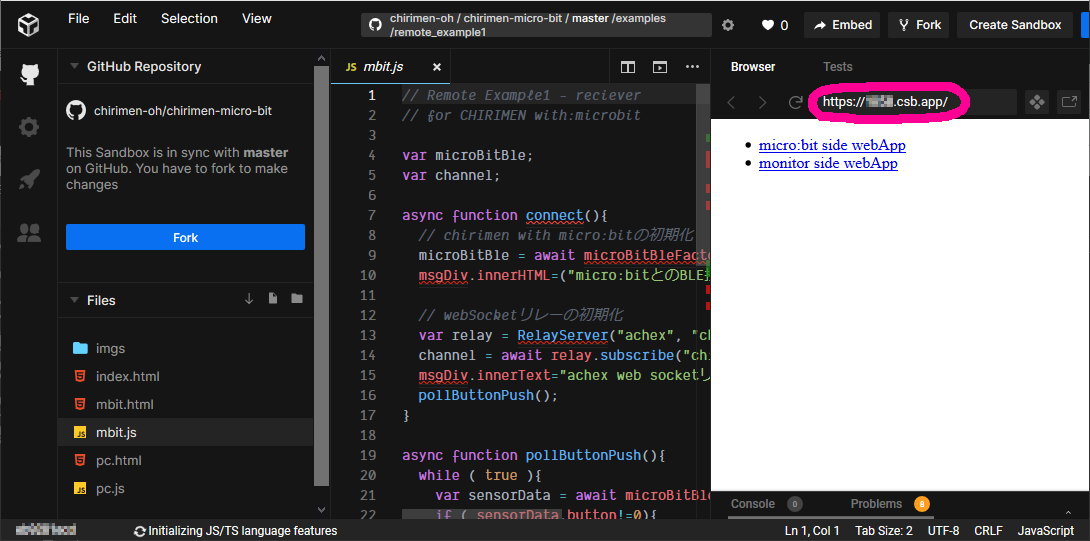Image resolution: width=1090 pixels, height=541 pixels.
Task: Click the like heart icon
Action: pyautogui.click(x=767, y=25)
